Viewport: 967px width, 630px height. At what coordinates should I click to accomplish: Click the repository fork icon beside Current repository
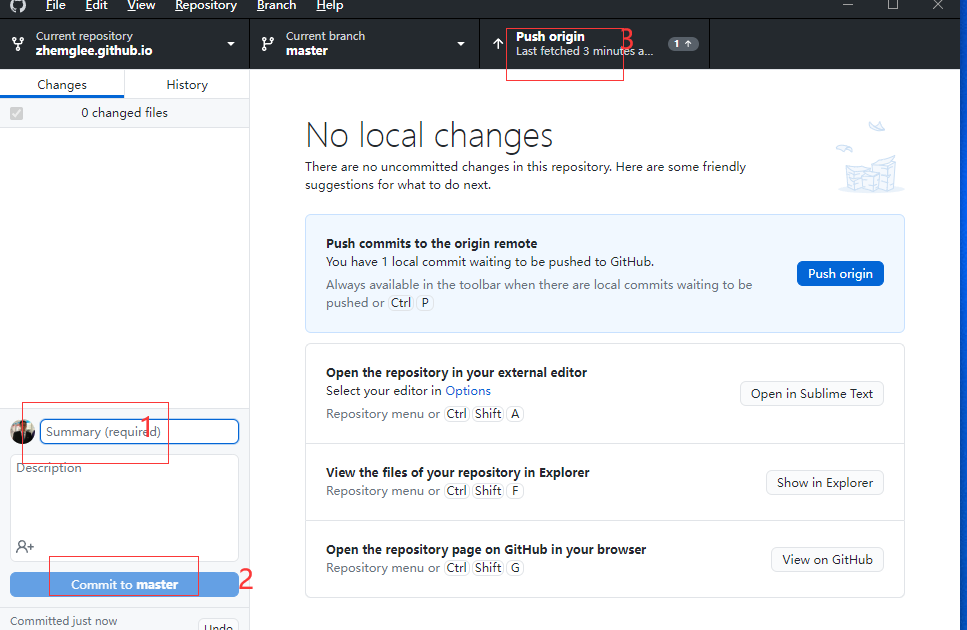[x=18, y=44]
